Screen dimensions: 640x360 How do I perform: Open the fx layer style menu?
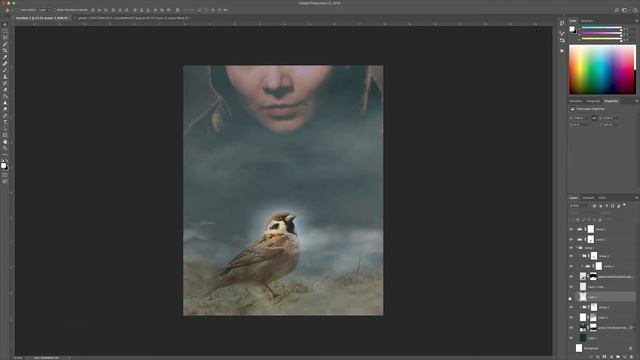[x=598, y=357]
